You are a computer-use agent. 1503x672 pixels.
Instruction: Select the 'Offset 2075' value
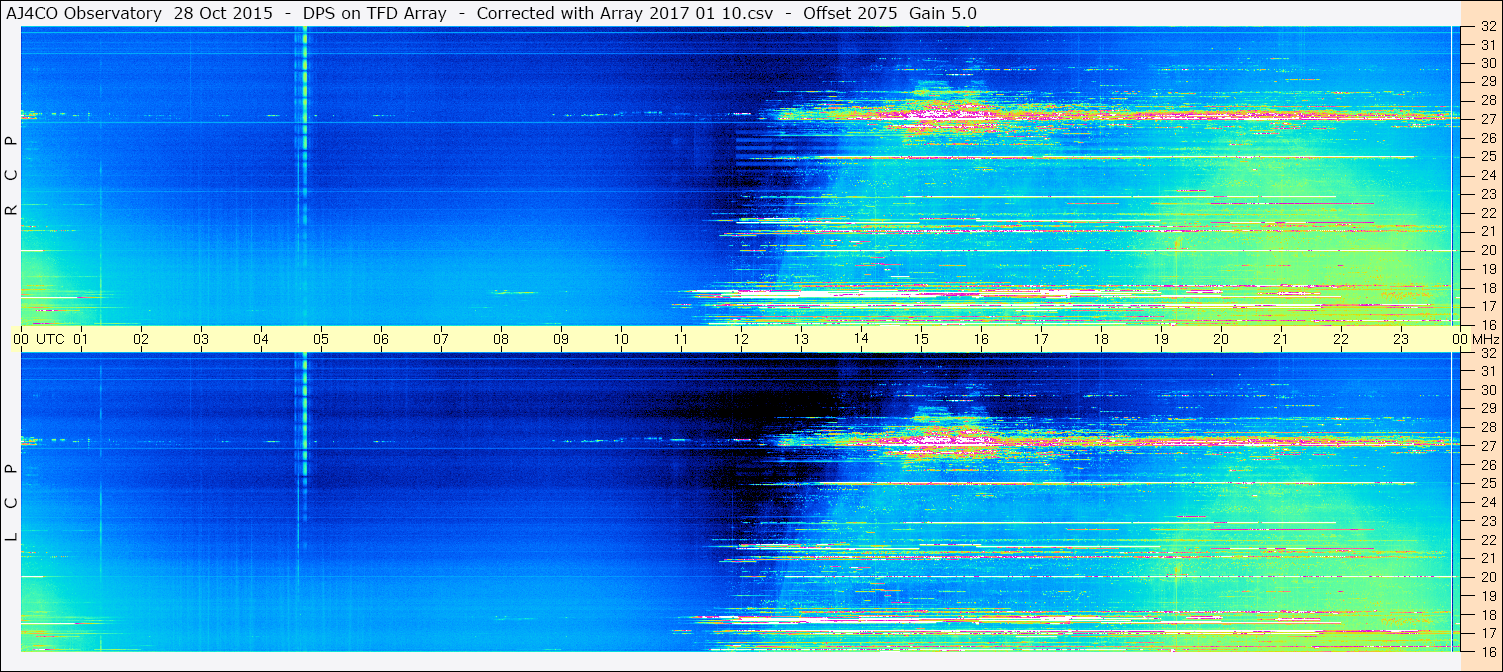coord(850,13)
